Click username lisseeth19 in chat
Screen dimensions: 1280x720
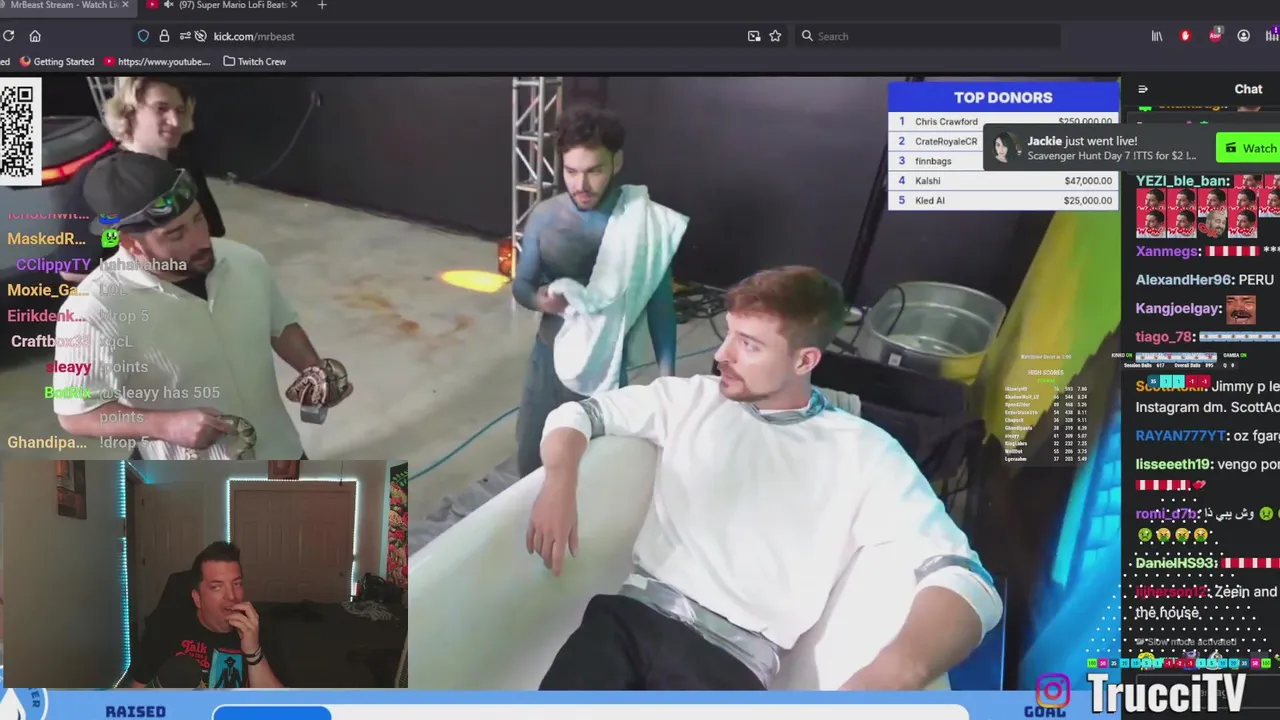pyautogui.click(x=1174, y=464)
